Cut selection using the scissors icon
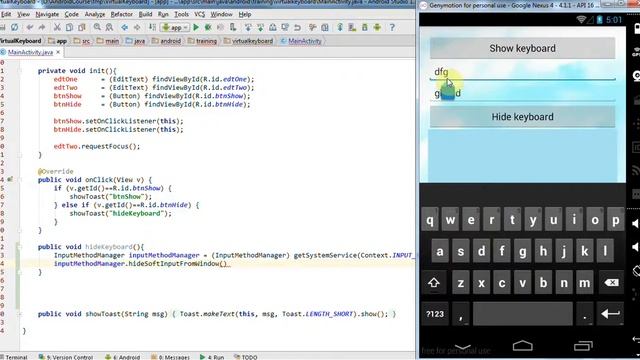Image resolution: width=640 pixels, height=360 pixels. pos(57,27)
